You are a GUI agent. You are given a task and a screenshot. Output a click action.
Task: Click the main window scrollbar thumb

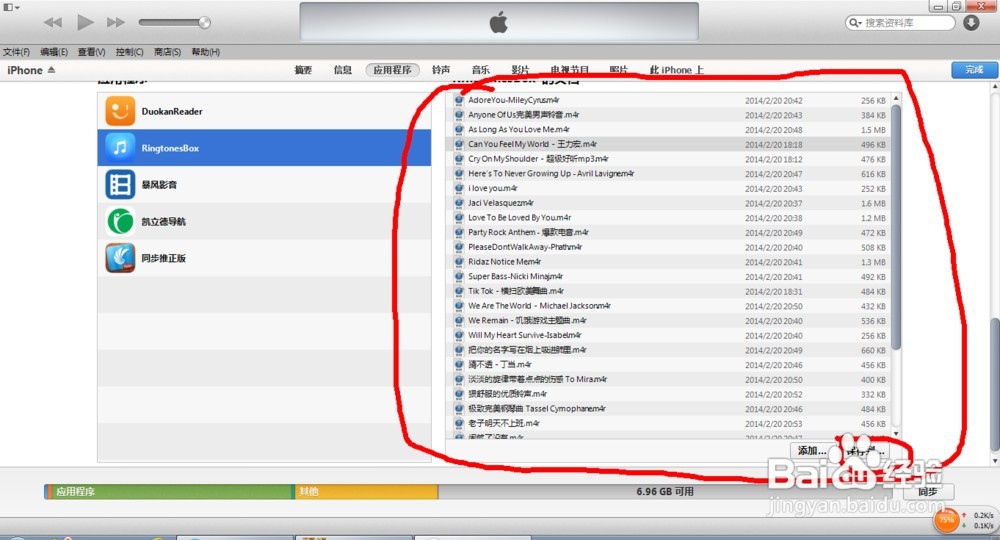point(995,384)
